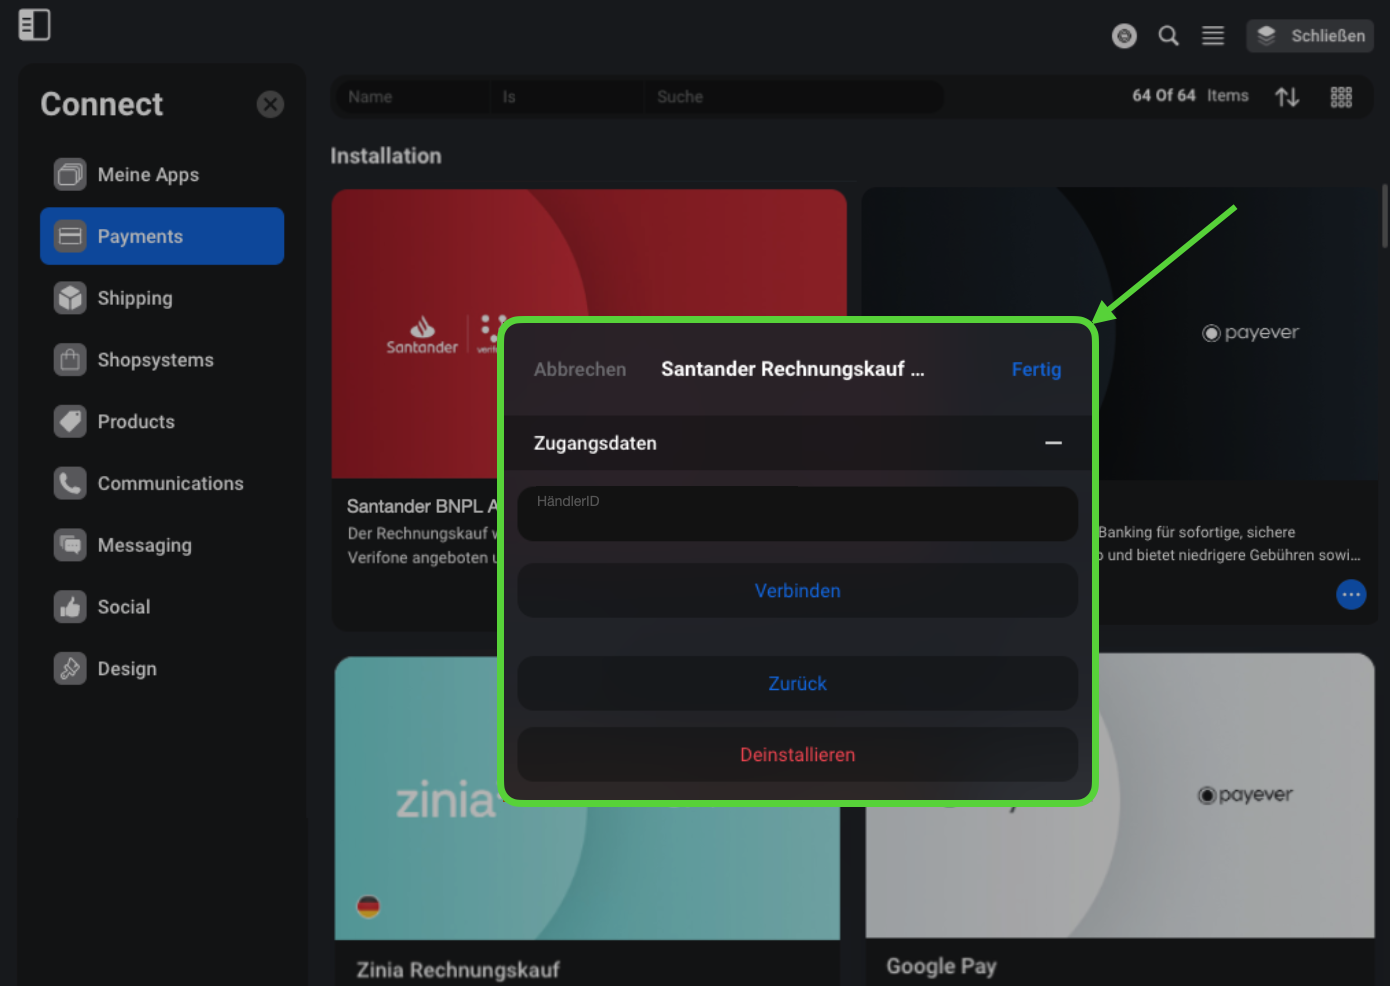Screen dimensions: 1390x986
Task: Open the blue three-dots menu on payever card
Action: coord(1351,594)
